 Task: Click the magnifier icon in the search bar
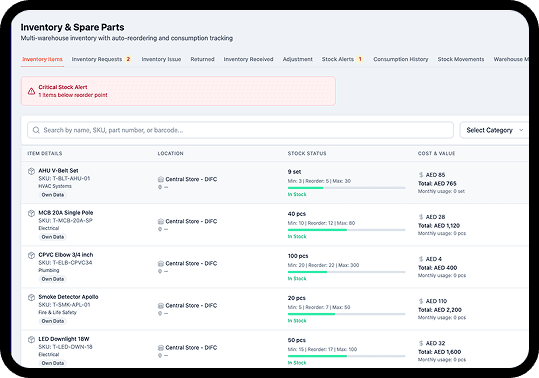click(36, 130)
